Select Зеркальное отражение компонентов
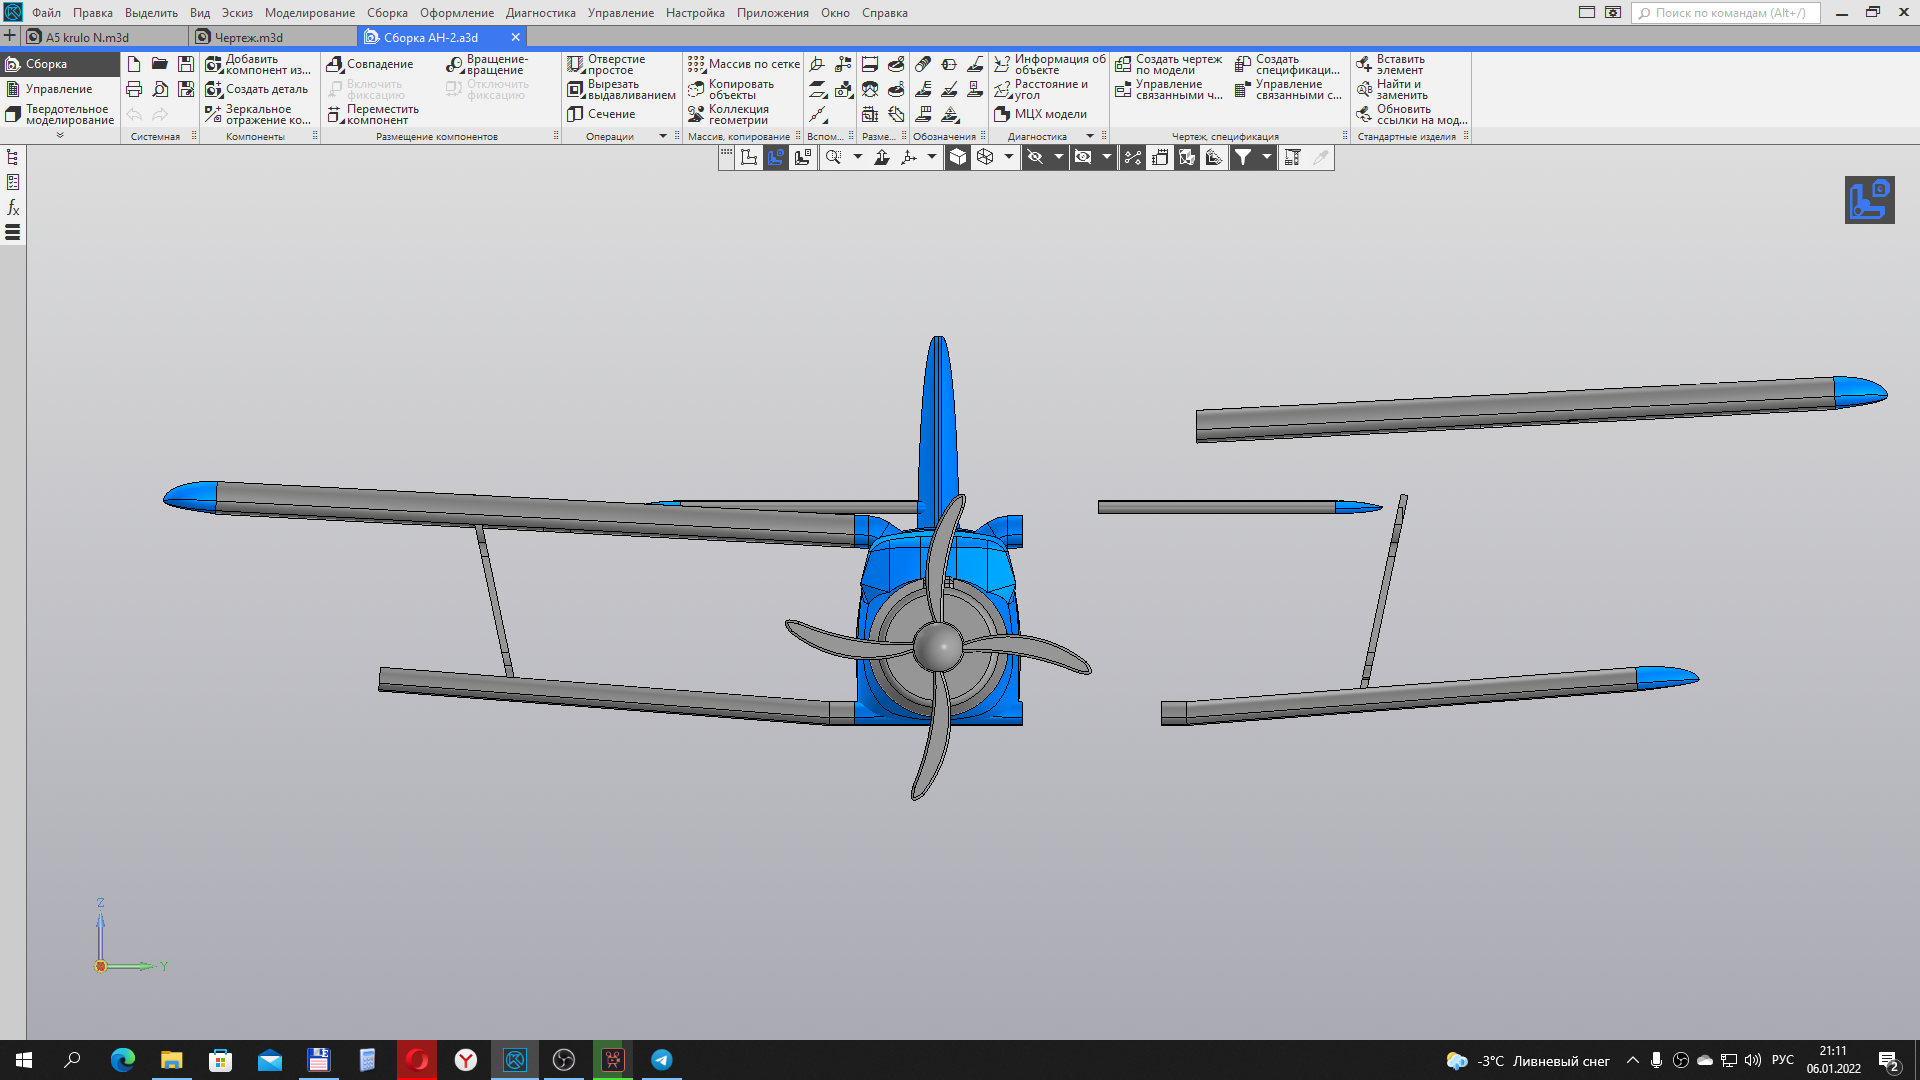The width and height of the screenshot is (1920, 1080). [x=258, y=114]
